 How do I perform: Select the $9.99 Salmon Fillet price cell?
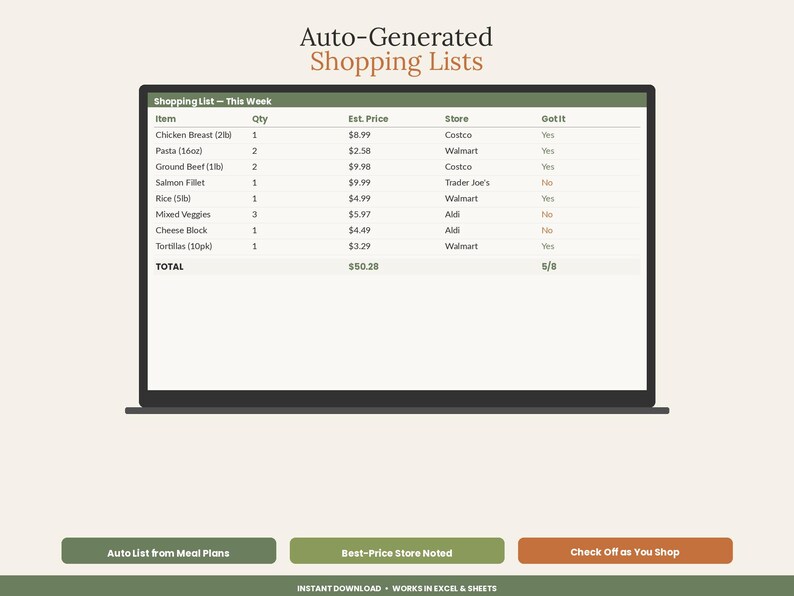pyautogui.click(x=360, y=183)
